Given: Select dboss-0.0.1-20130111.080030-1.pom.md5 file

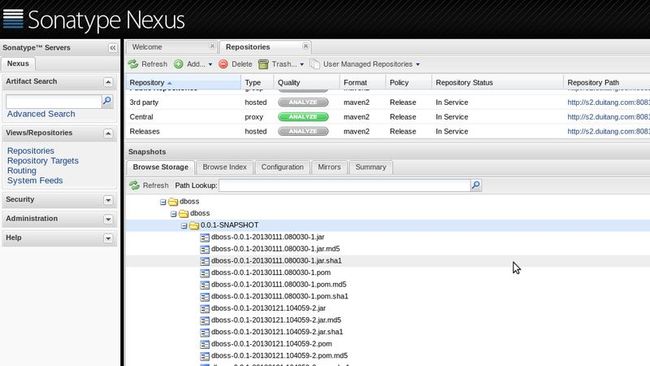Looking at the screenshot, I should click(279, 285).
